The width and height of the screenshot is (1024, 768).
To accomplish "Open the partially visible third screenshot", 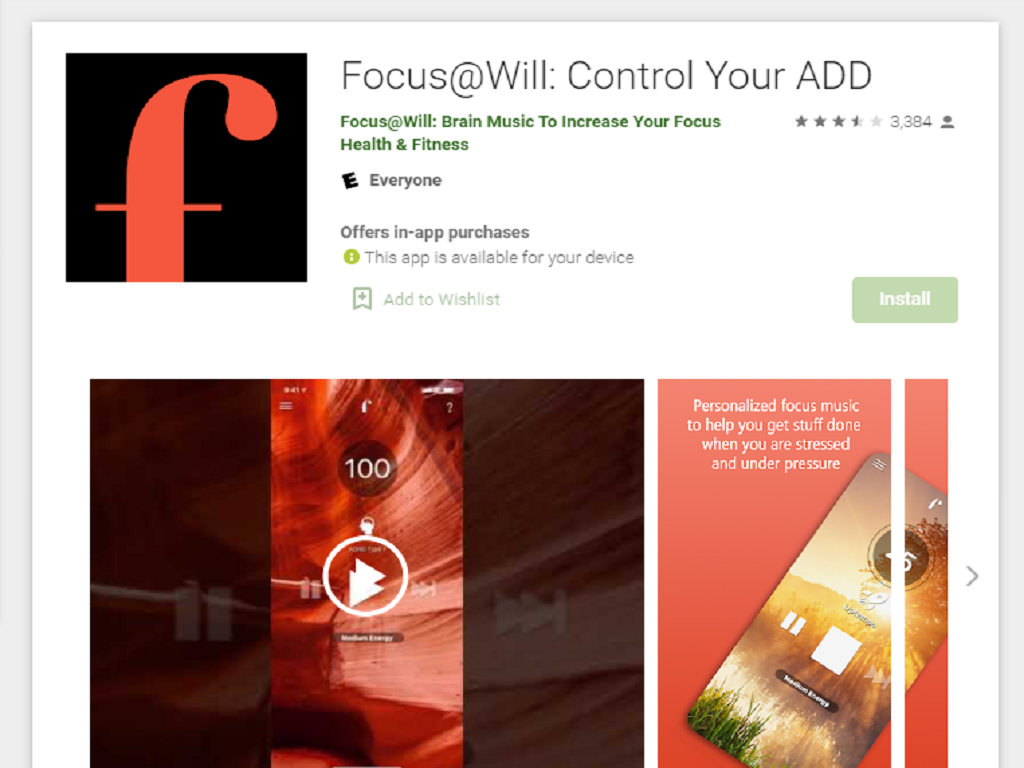I will 926,573.
